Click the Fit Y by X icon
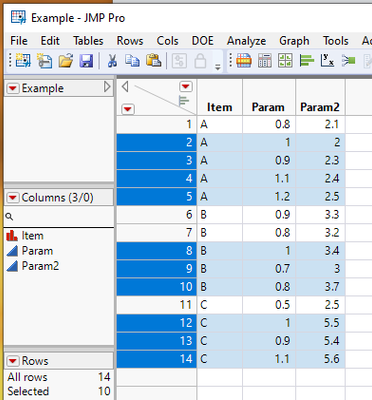The width and height of the screenshot is (372, 400). click(x=327, y=61)
